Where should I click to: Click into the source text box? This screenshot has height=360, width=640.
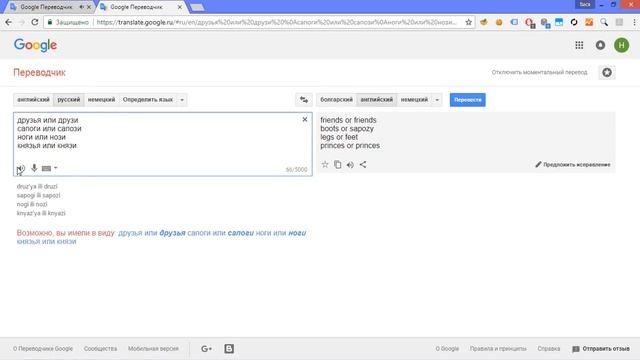pyautogui.click(x=163, y=144)
